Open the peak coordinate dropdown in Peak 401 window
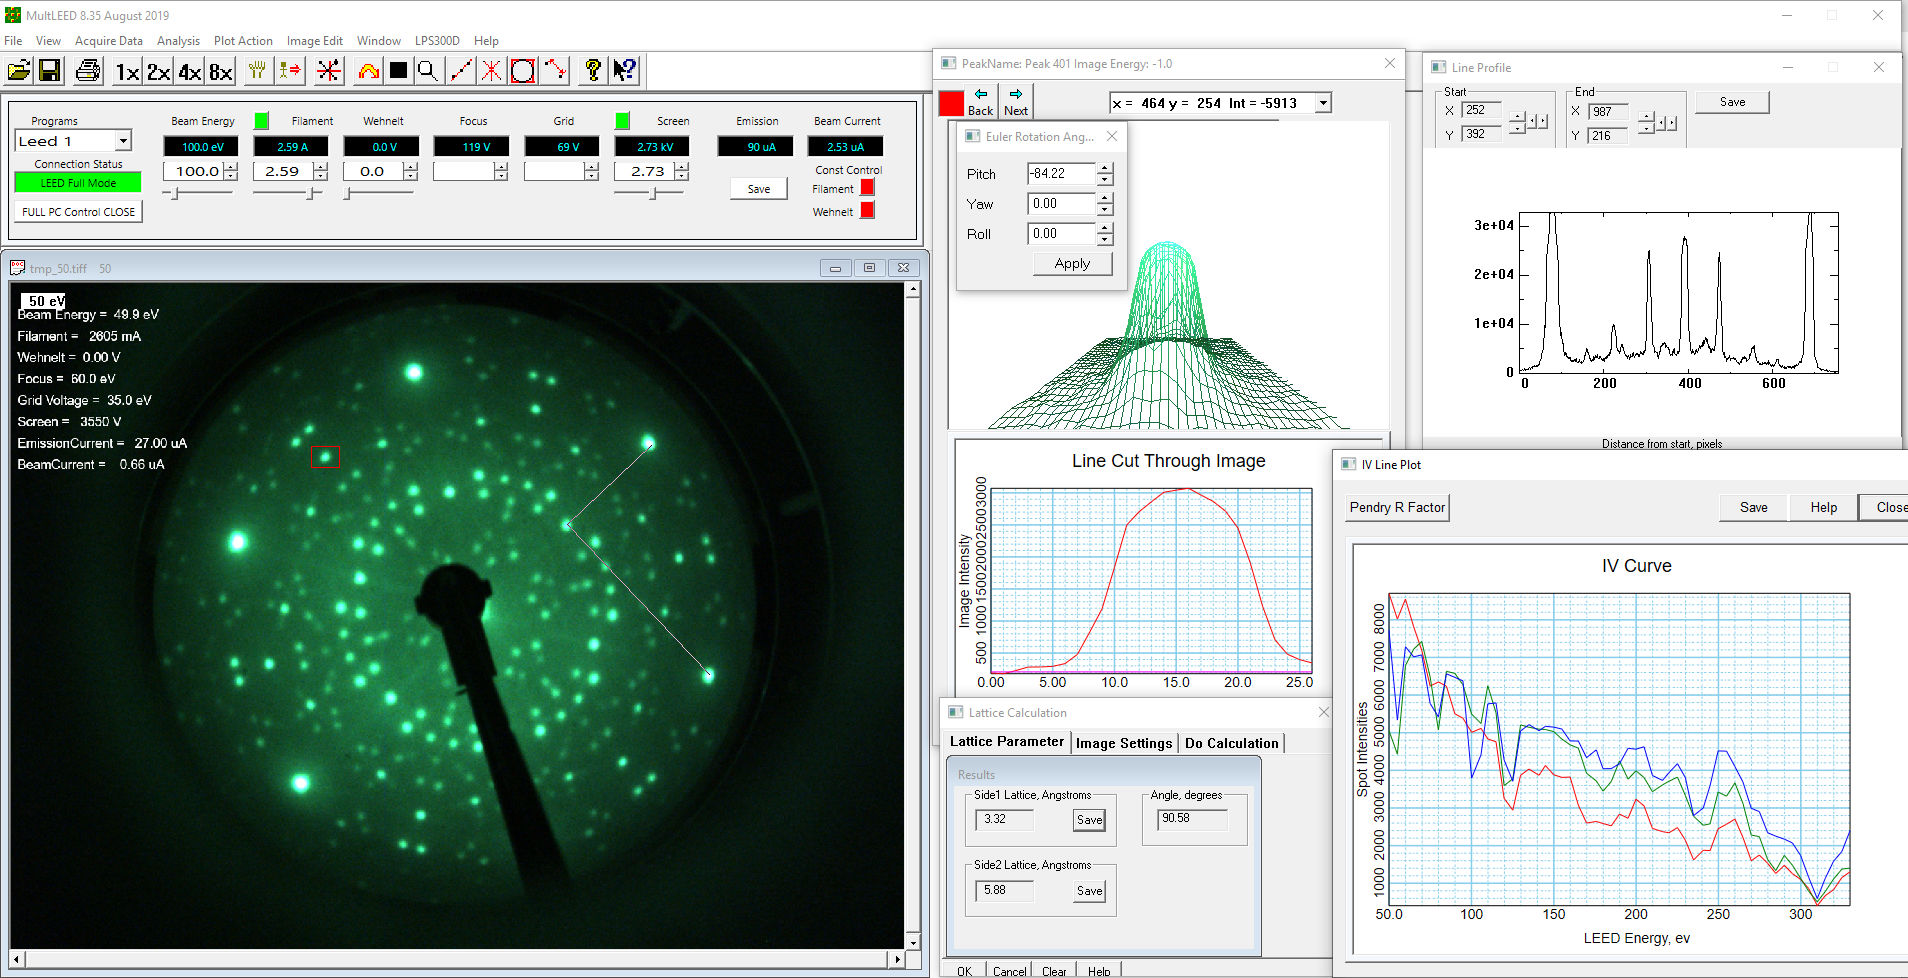 point(1322,102)
